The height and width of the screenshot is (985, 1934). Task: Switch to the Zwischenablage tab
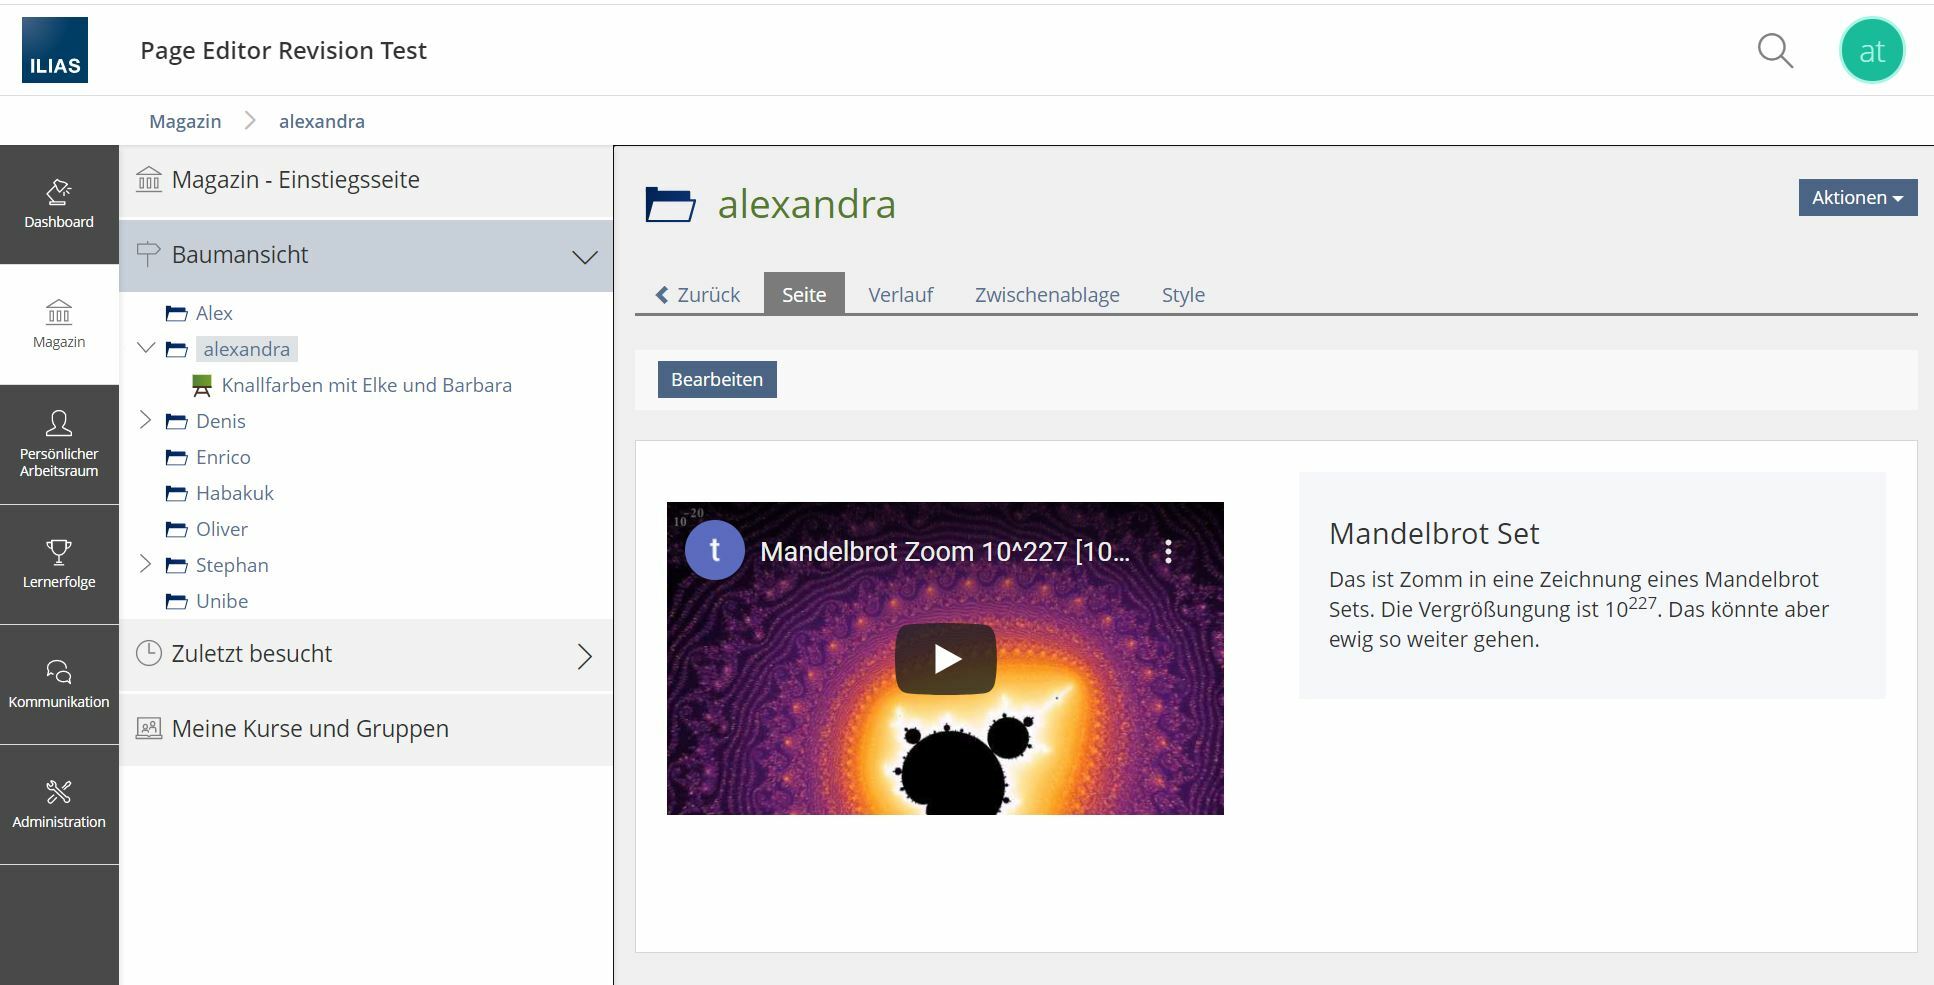(x=1047, y=295)
